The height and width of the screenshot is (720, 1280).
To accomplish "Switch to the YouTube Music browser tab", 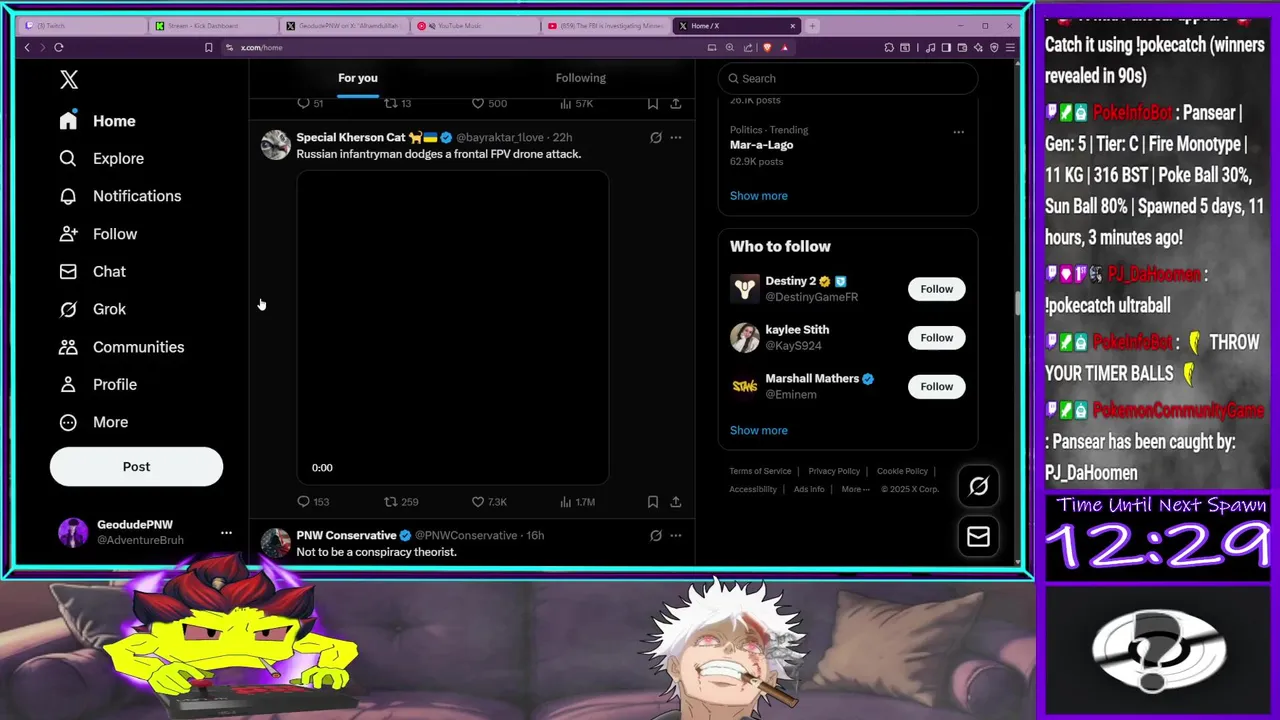I will (475, 26).
